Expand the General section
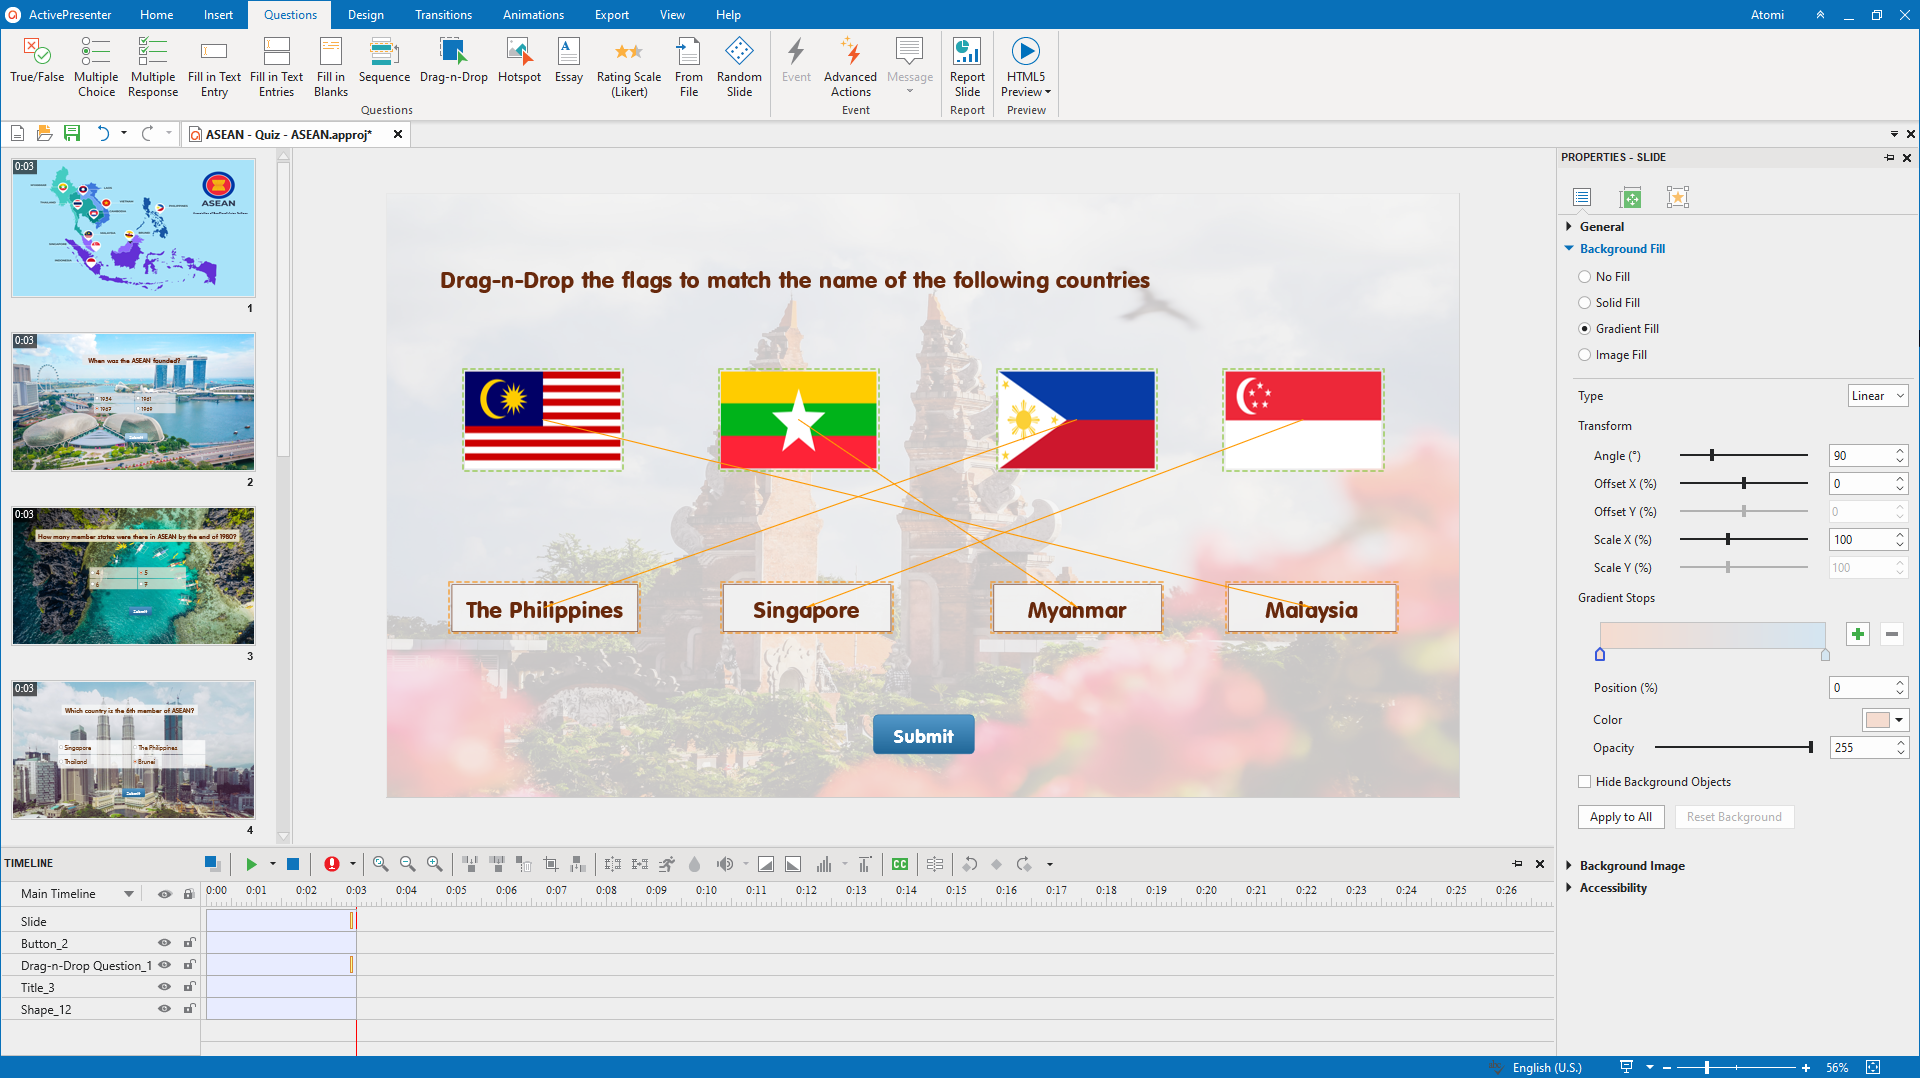Image resolution: width=1920 pixels, height=1078 pixels. [1569, 227]
